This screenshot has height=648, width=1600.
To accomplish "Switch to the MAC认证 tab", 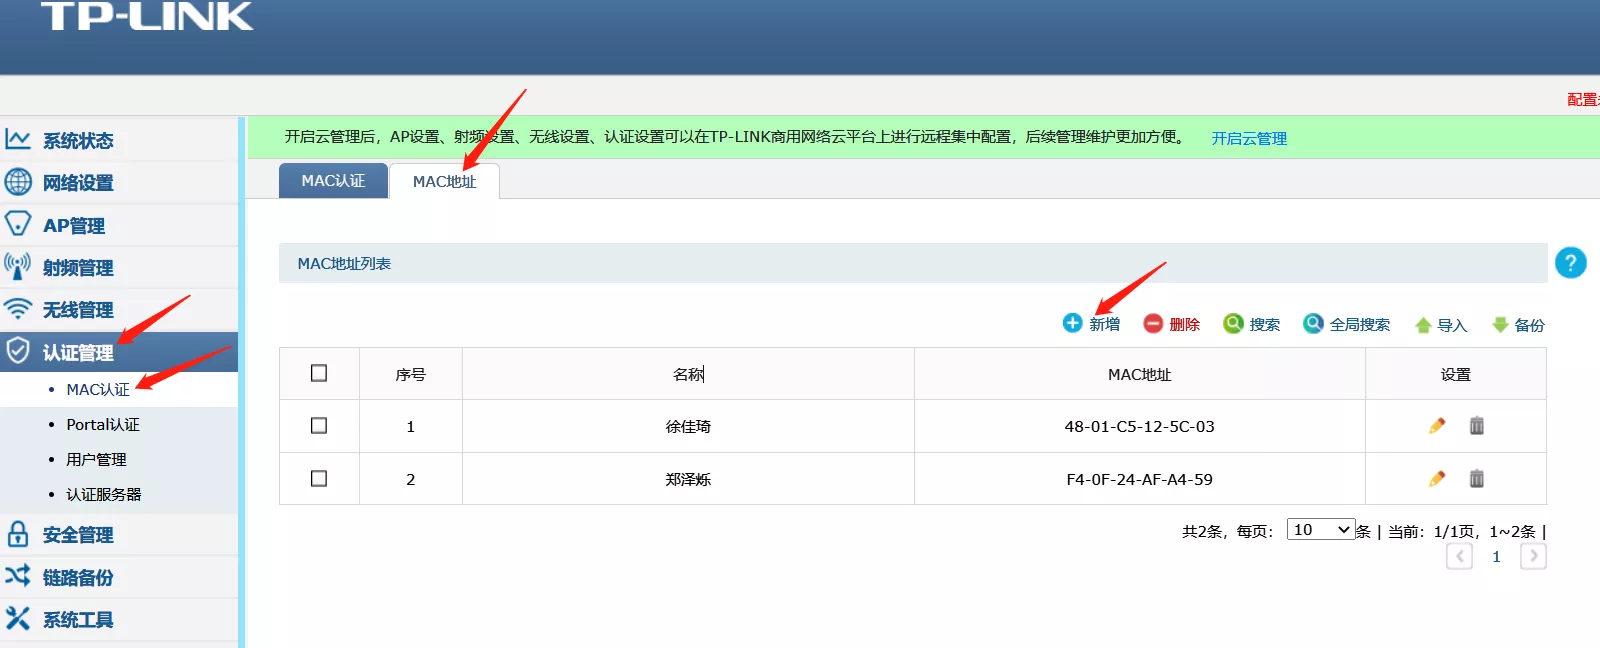I will click(x=333, y=181).
